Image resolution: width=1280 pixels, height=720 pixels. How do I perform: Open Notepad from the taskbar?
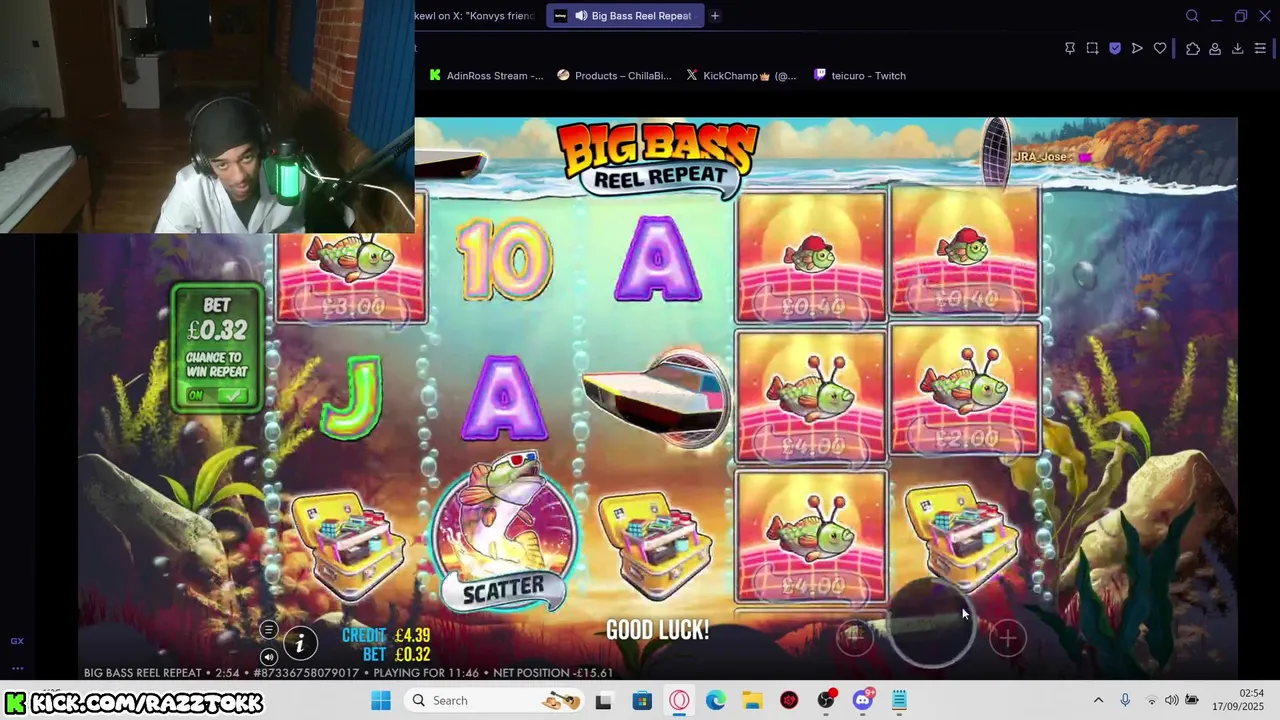(899, 700)
